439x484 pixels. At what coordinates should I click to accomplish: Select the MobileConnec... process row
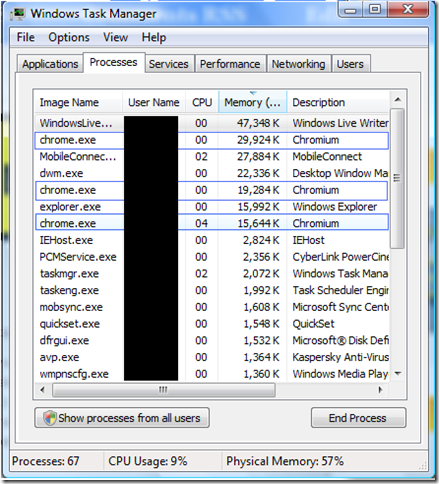[x=212, y=157]
